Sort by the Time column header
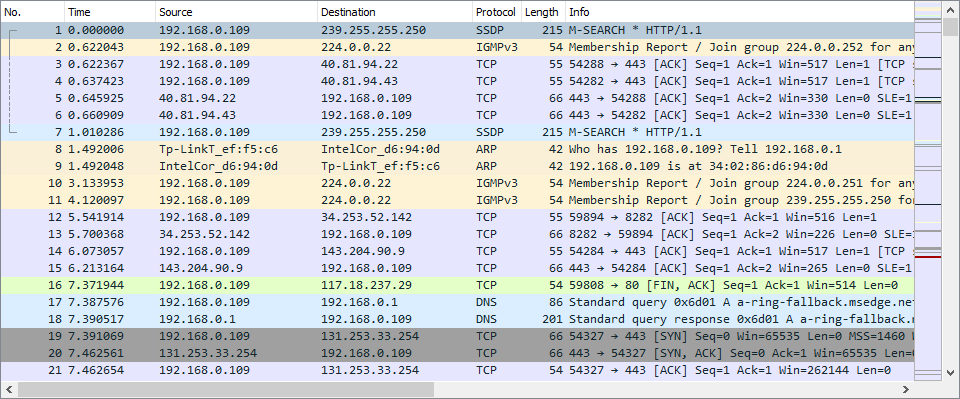 (110, 12)
